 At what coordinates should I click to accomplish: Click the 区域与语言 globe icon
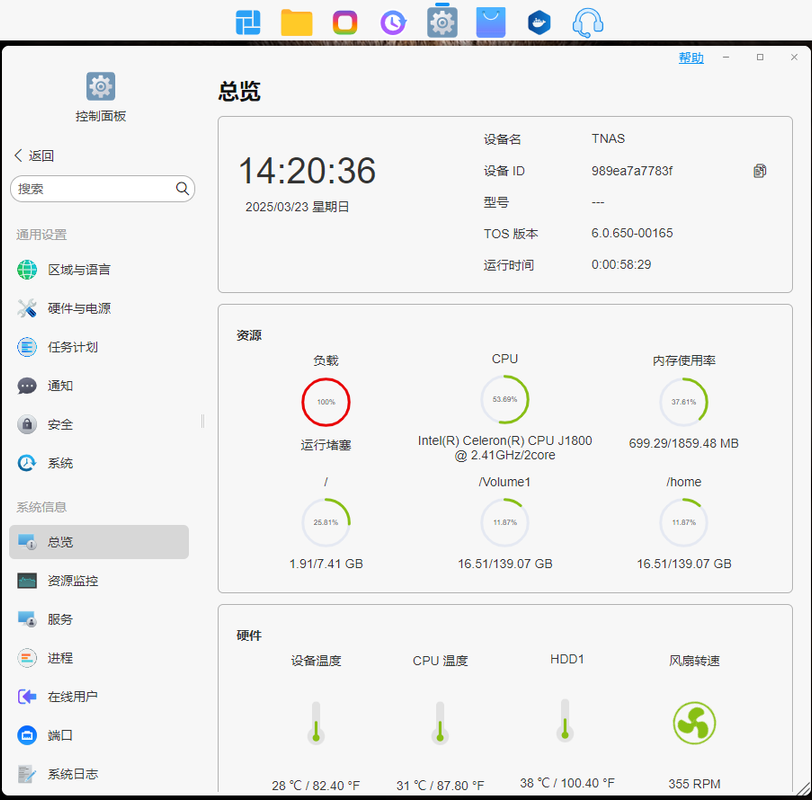(x=27, y=270)
